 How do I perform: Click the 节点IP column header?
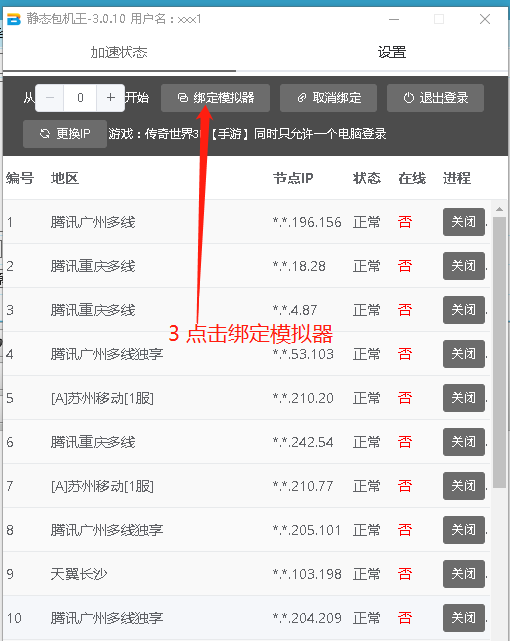click(x=293, y=178)
